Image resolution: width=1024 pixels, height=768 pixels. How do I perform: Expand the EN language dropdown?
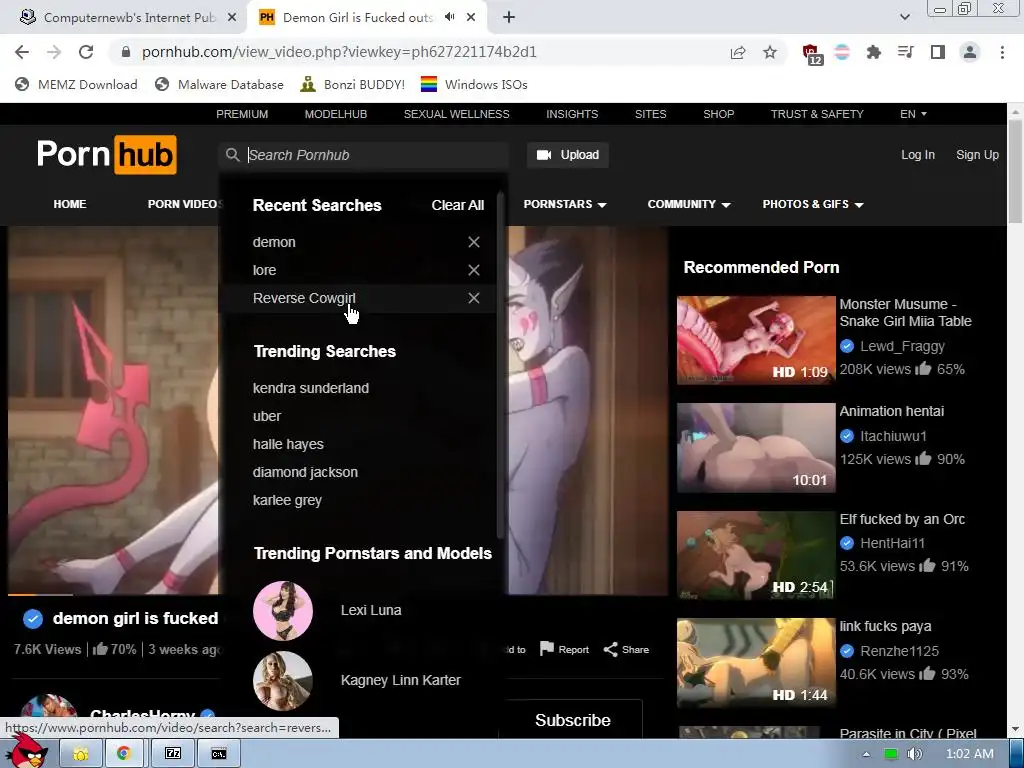(913, 114)
